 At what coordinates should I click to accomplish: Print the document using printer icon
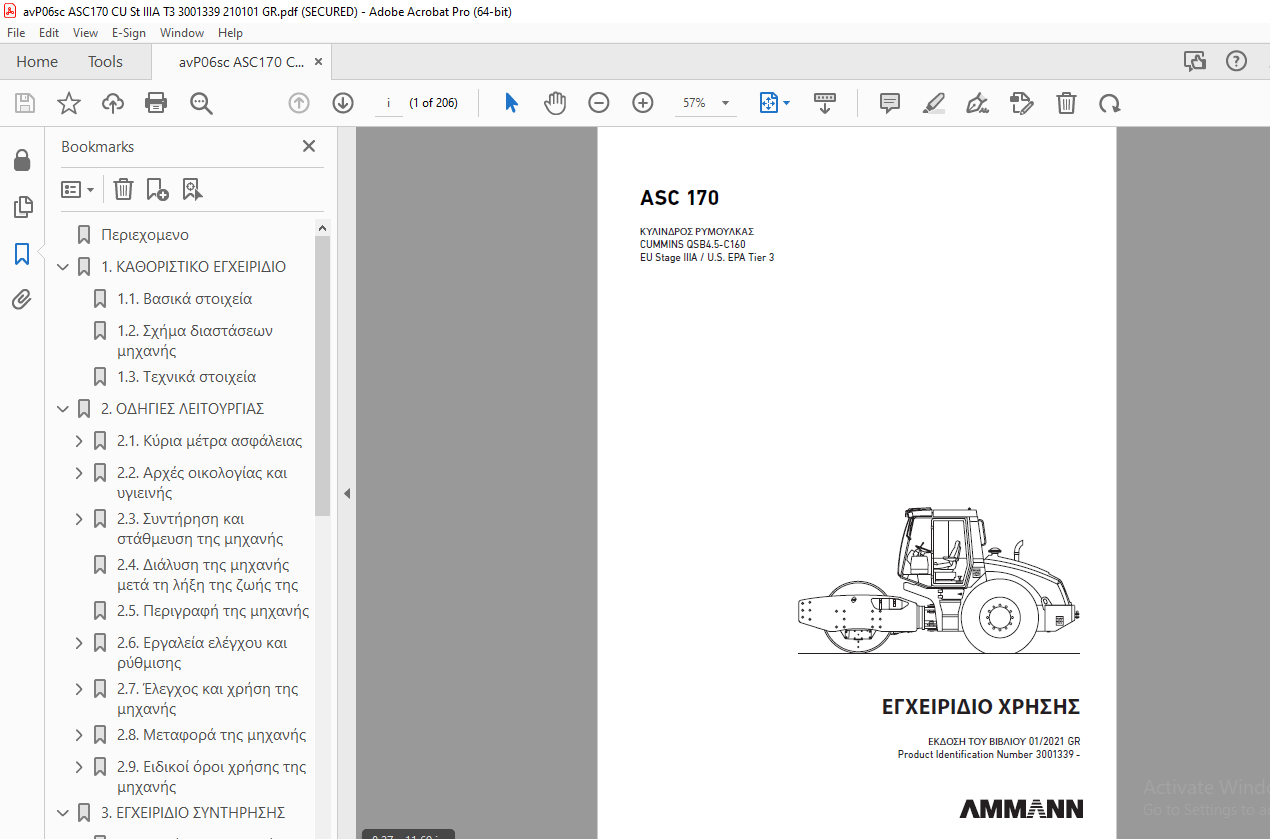click(x=156, y=103)
